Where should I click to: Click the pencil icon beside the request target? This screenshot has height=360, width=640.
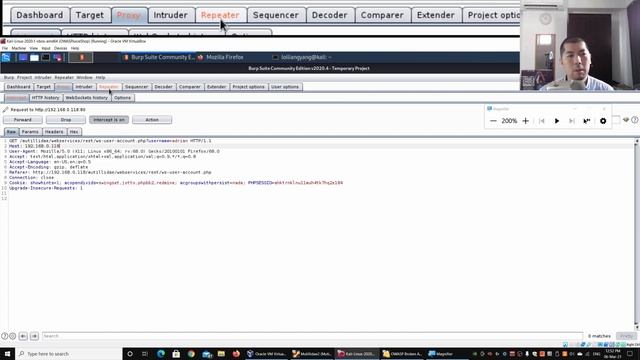coord(5,109)
